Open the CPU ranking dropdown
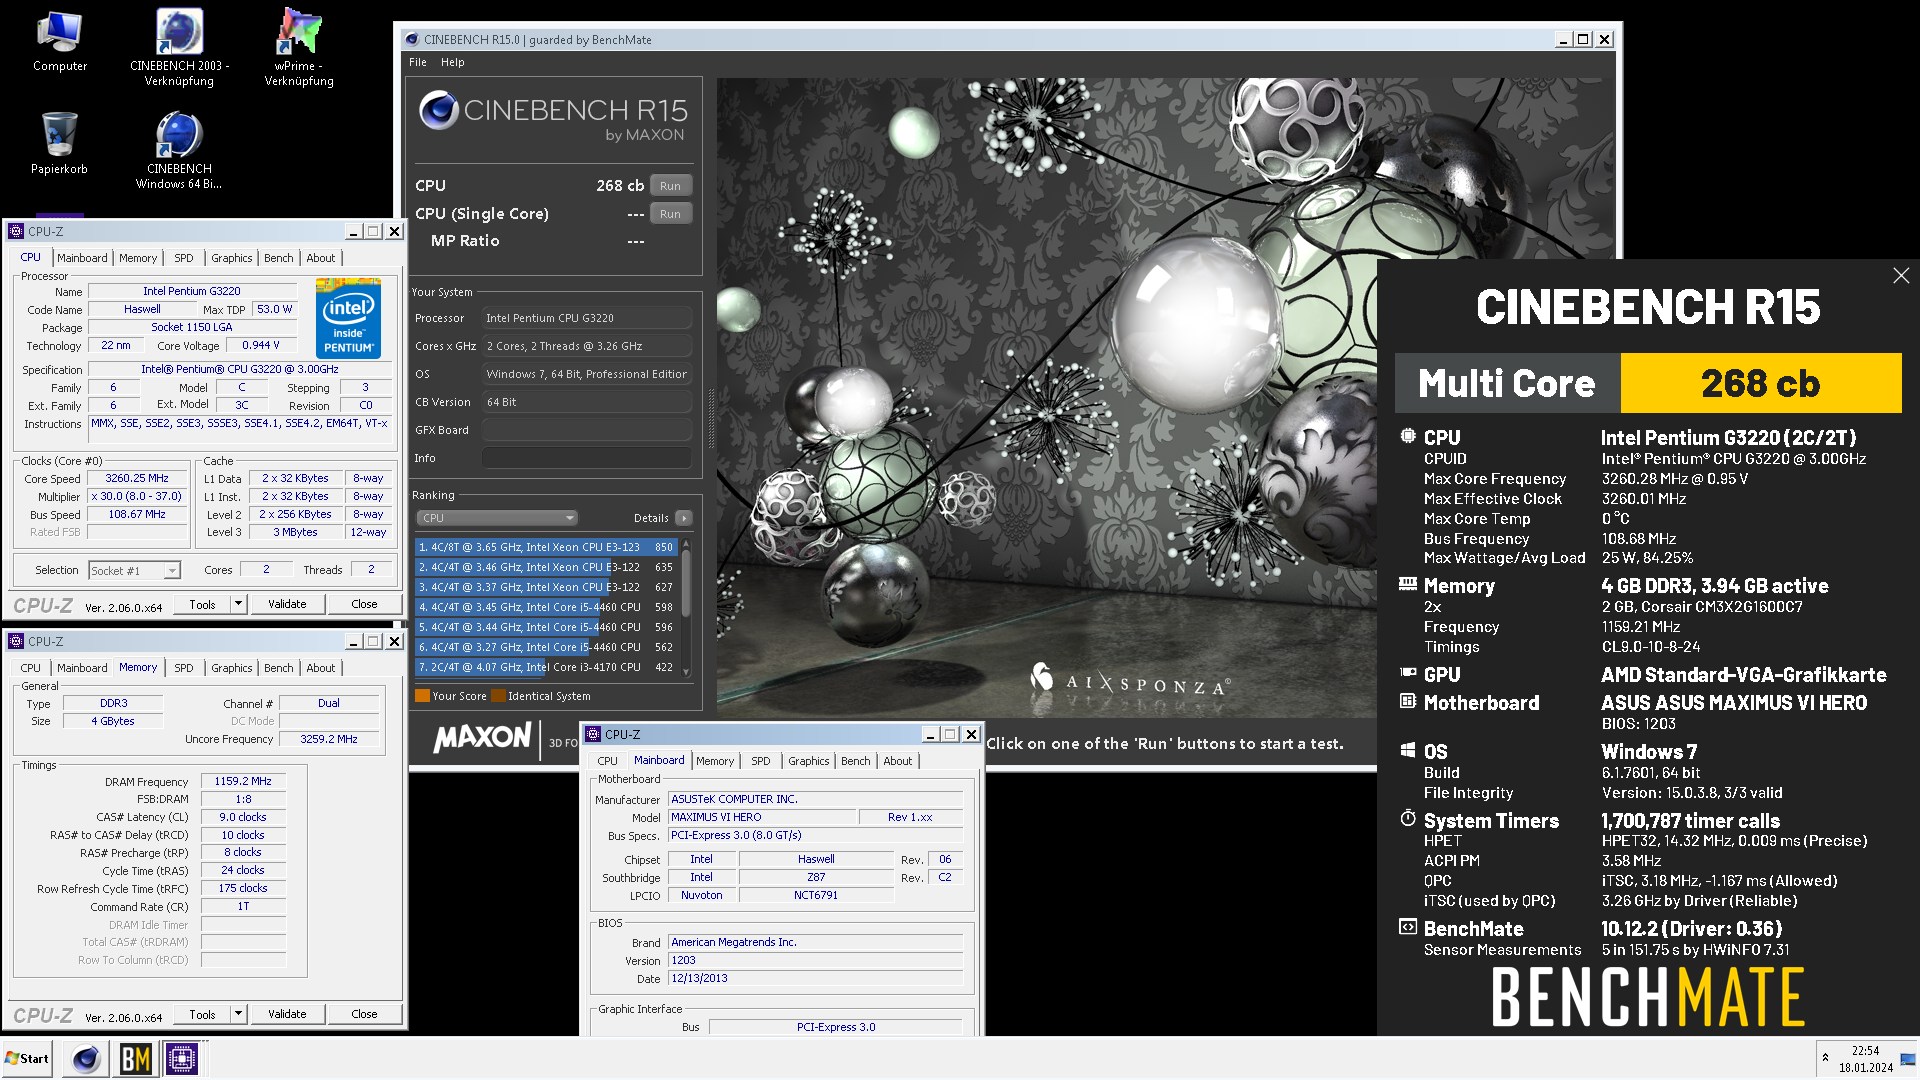 (x=497, y=518)
